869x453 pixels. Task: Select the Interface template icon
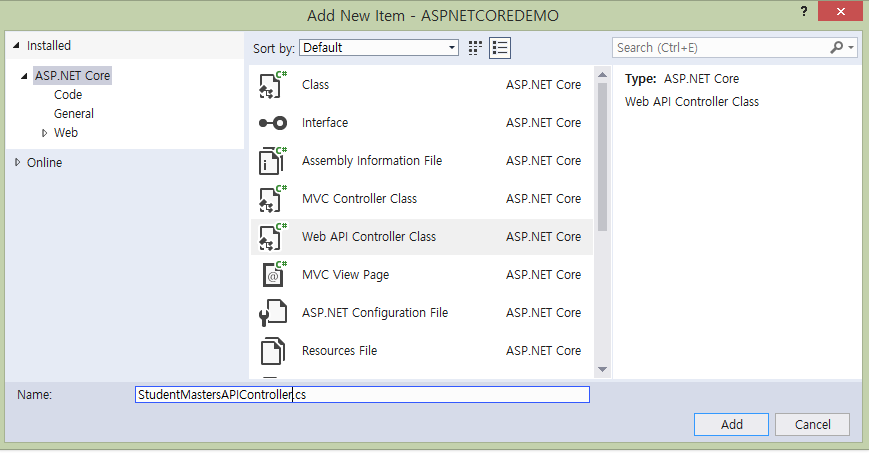point(273,123)
